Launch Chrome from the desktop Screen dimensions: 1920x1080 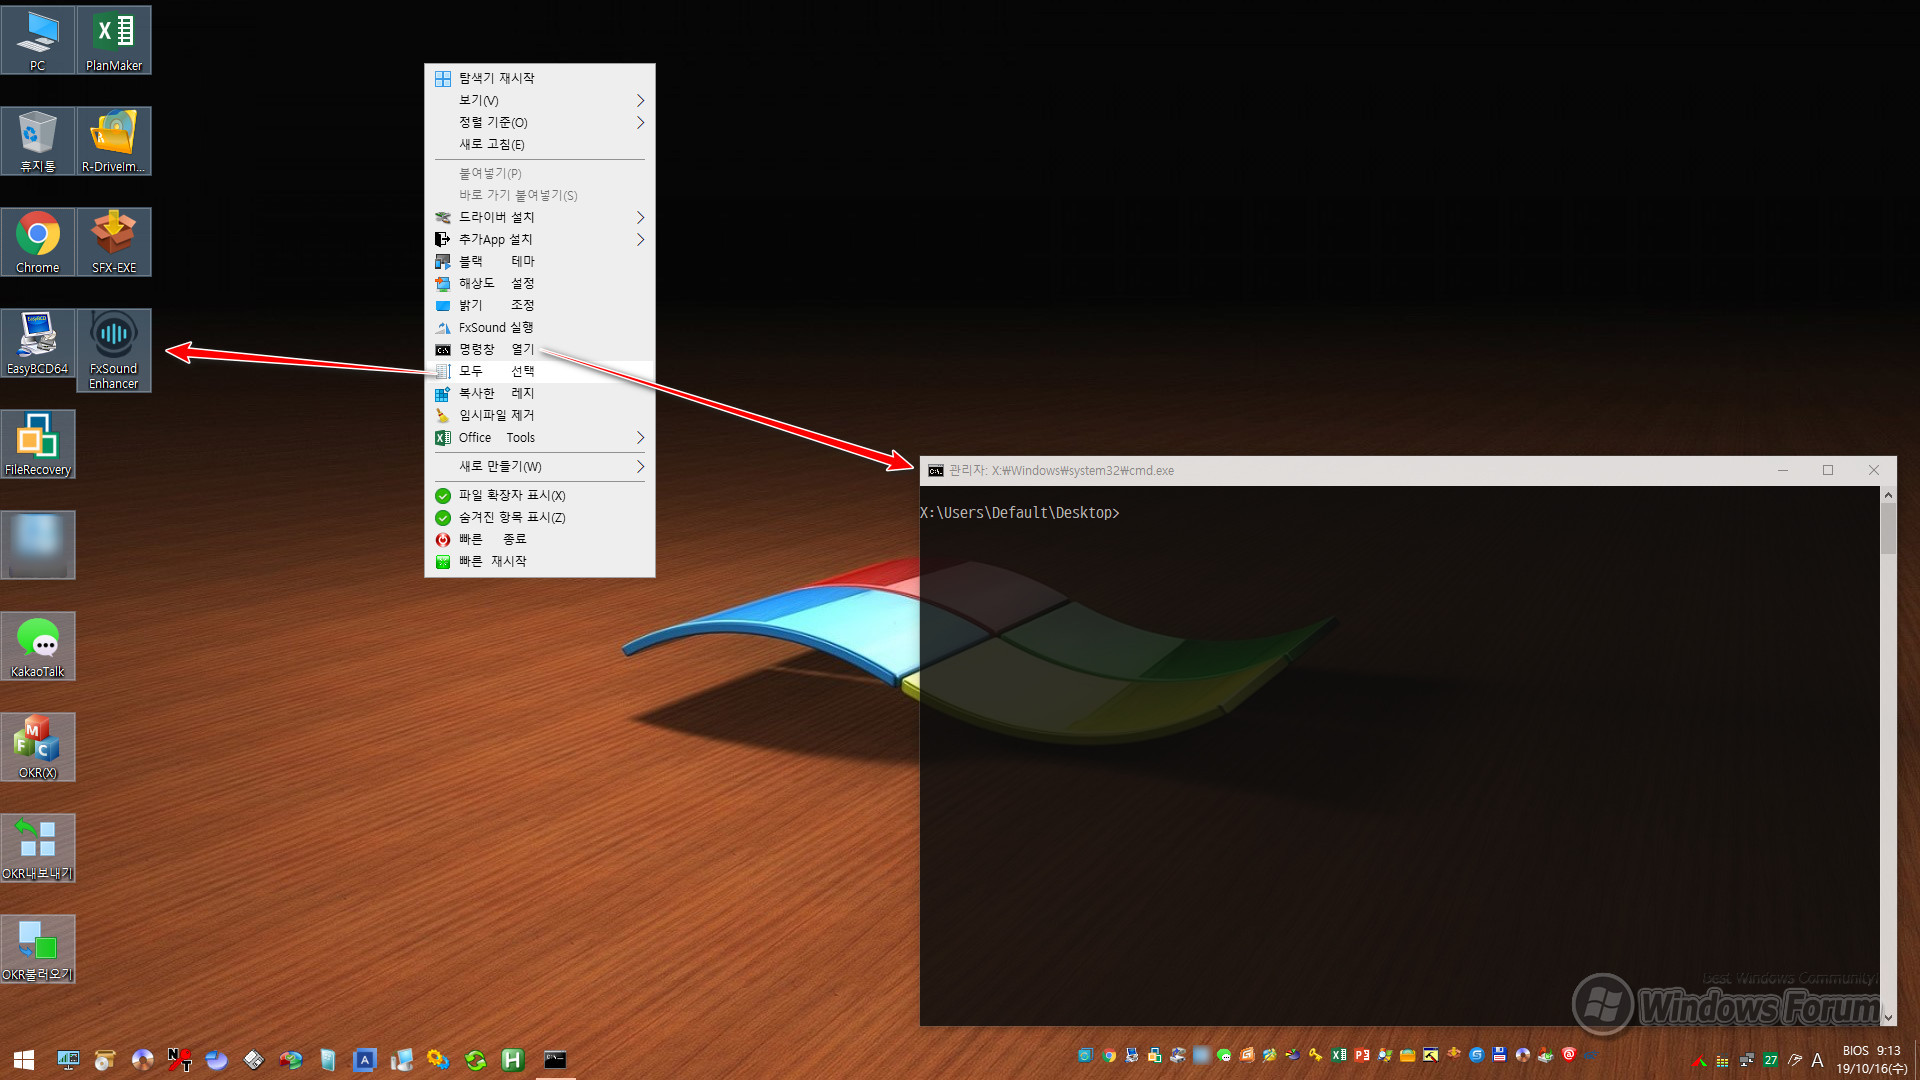pyautogui.click(x=38, y=242)
